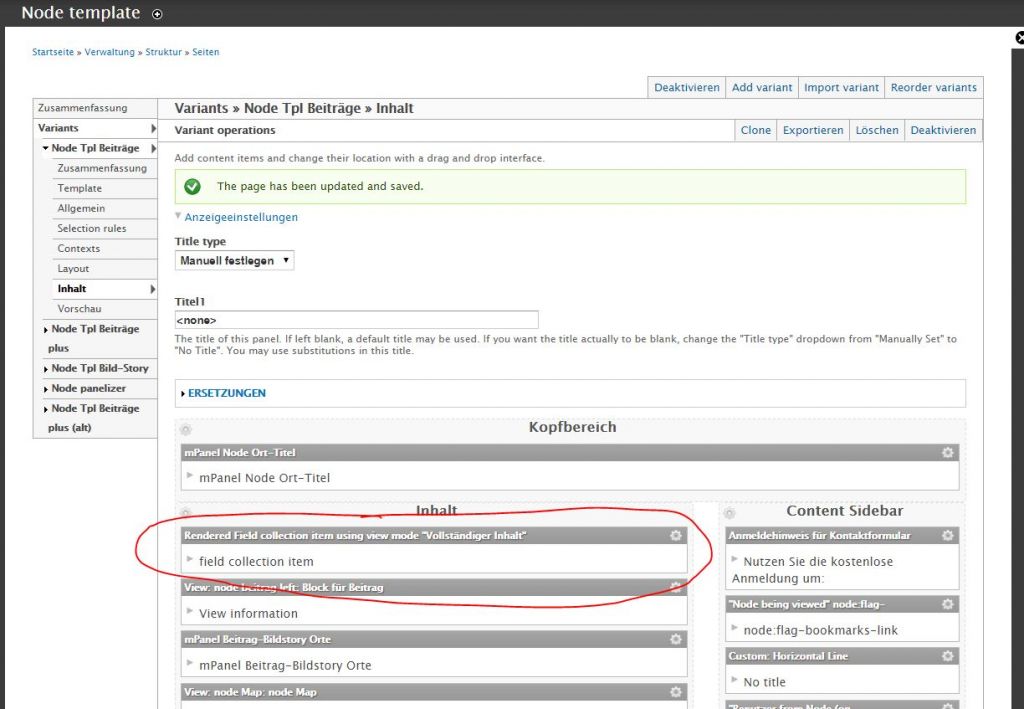1024x709 pixels.
Task: Open the Title type dropdown
Action: click(x=235, y=261)
